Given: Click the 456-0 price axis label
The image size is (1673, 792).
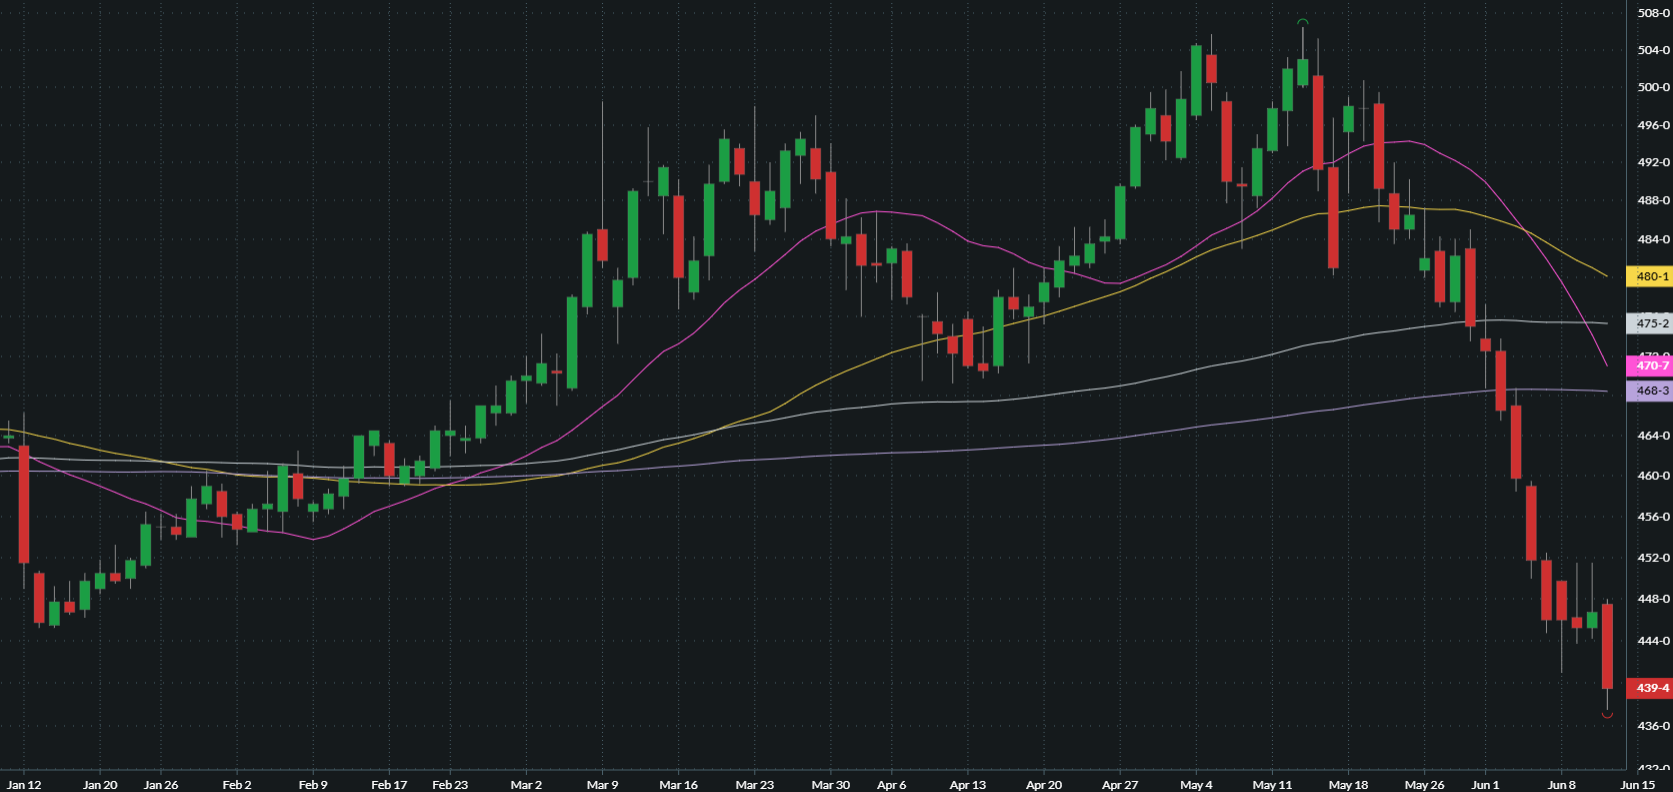Looking at the screenshot, I should [1653, 517].
